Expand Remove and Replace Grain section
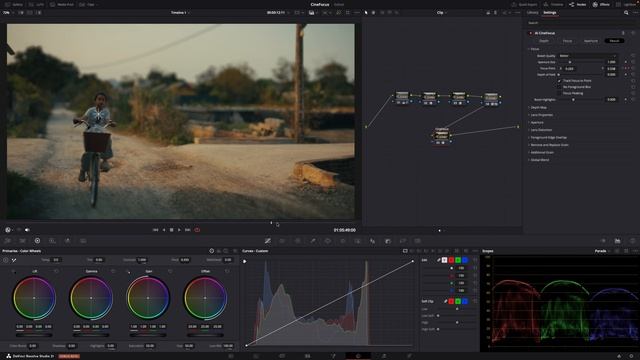This screenshot has height=360, width=640. 549,145
